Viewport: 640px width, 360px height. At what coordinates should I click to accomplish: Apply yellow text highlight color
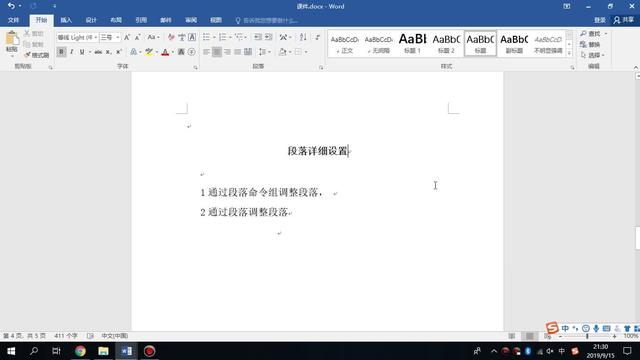[x=149, y=52]
